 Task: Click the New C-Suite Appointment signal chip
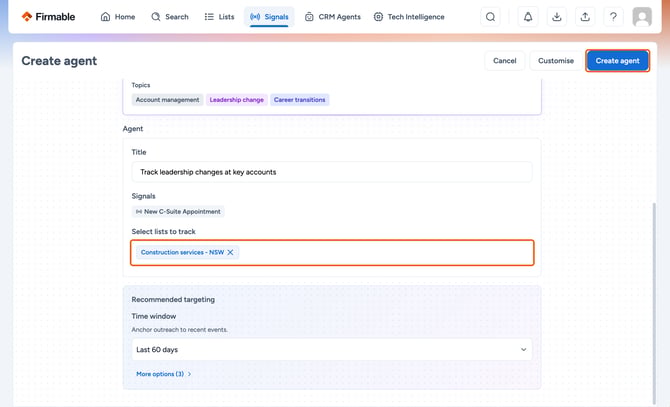coord(178,211)
